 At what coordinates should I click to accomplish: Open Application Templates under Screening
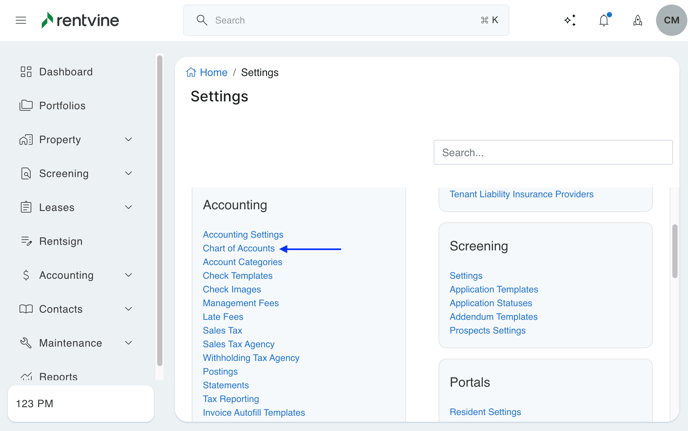[x=493, y=289]
